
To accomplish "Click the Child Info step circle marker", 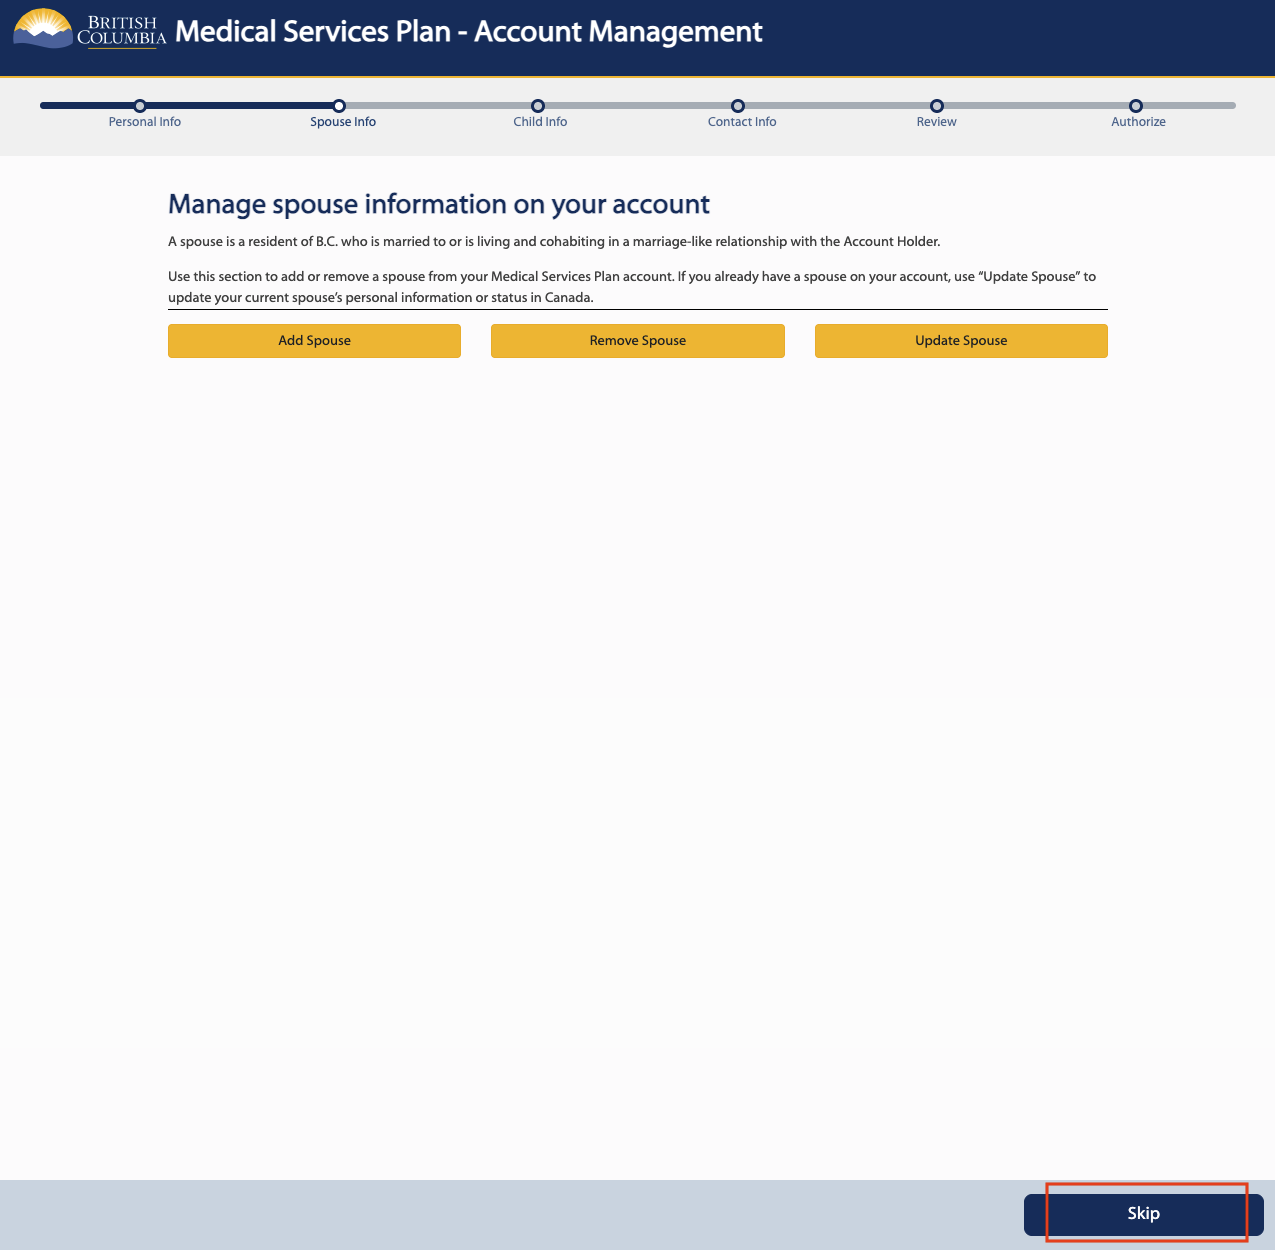I will 538,106.
